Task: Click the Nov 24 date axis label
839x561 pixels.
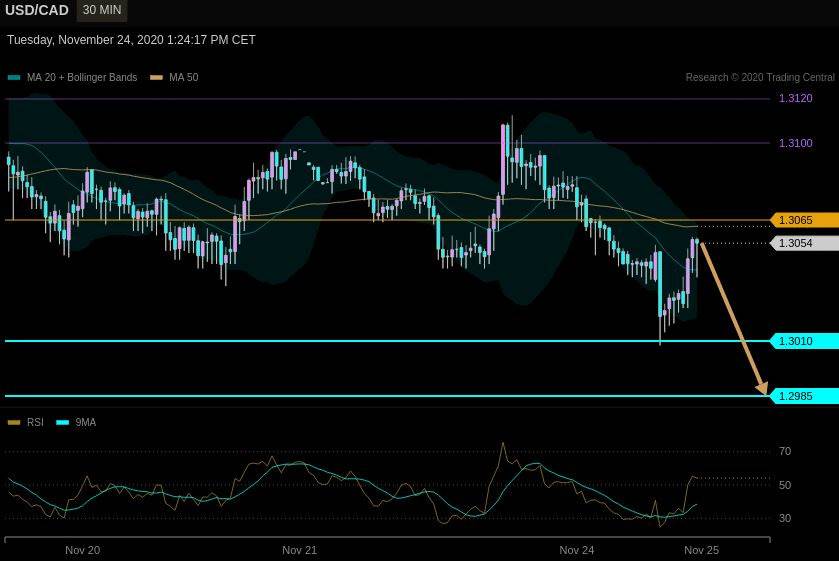Action: [576, 550]
